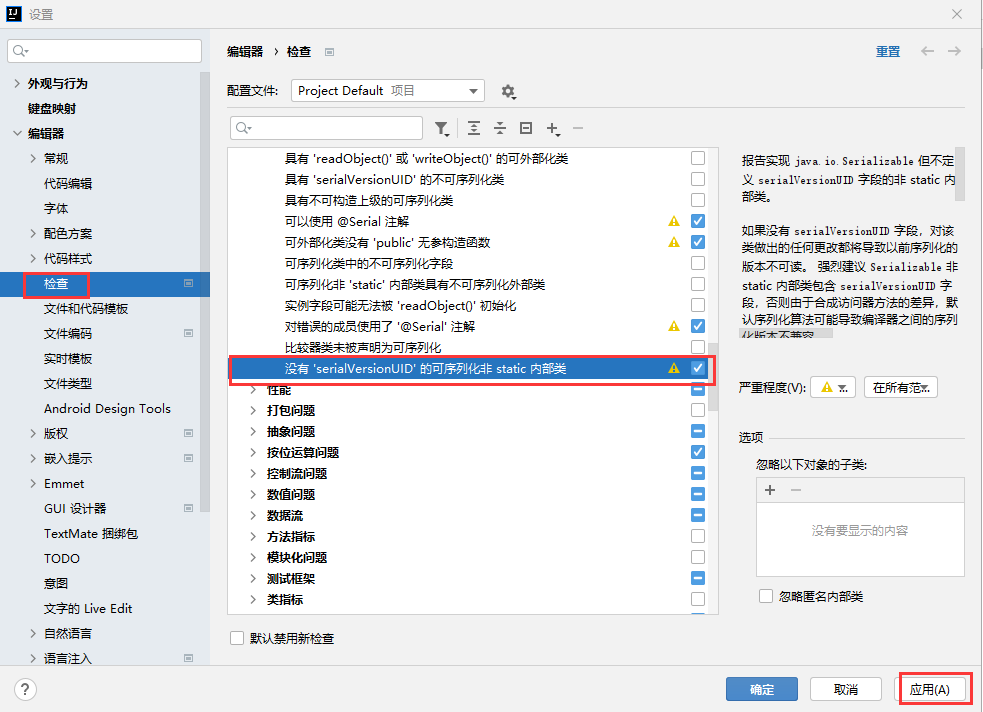Toggle the 可以使用 '@Serial' 注解 checkbox

click(698, 221)
